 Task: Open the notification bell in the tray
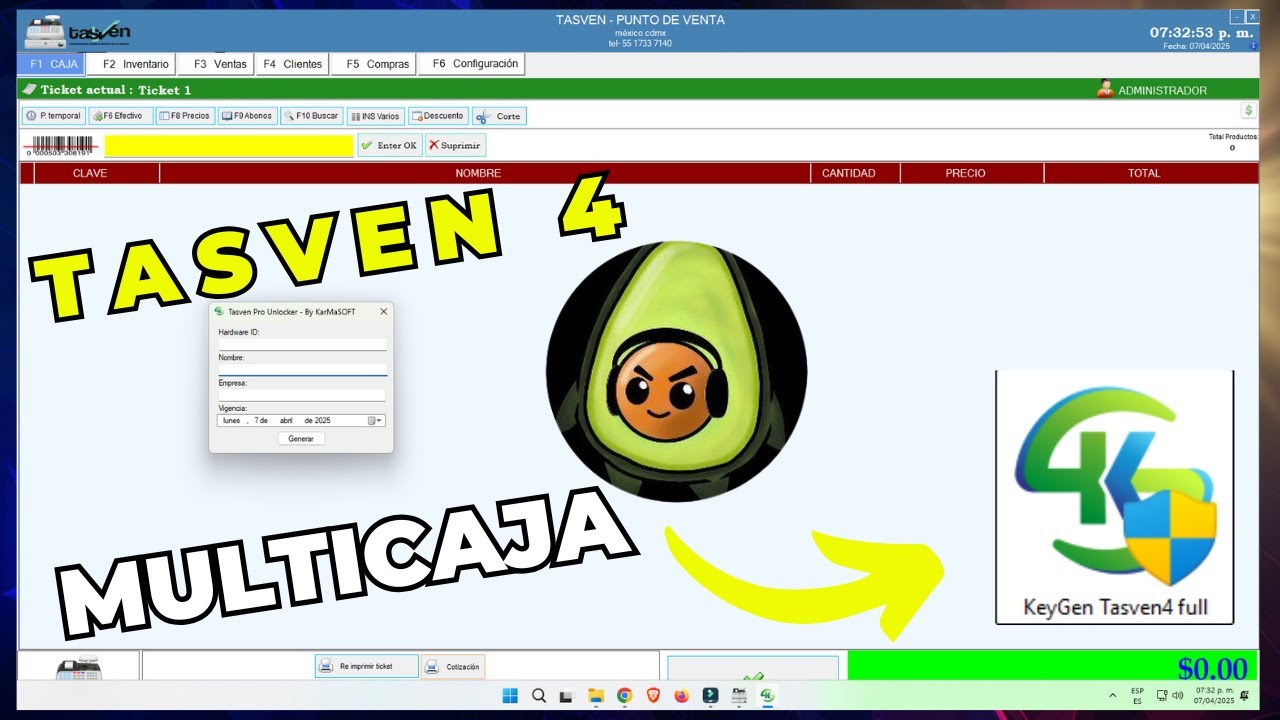point(1245,695)
